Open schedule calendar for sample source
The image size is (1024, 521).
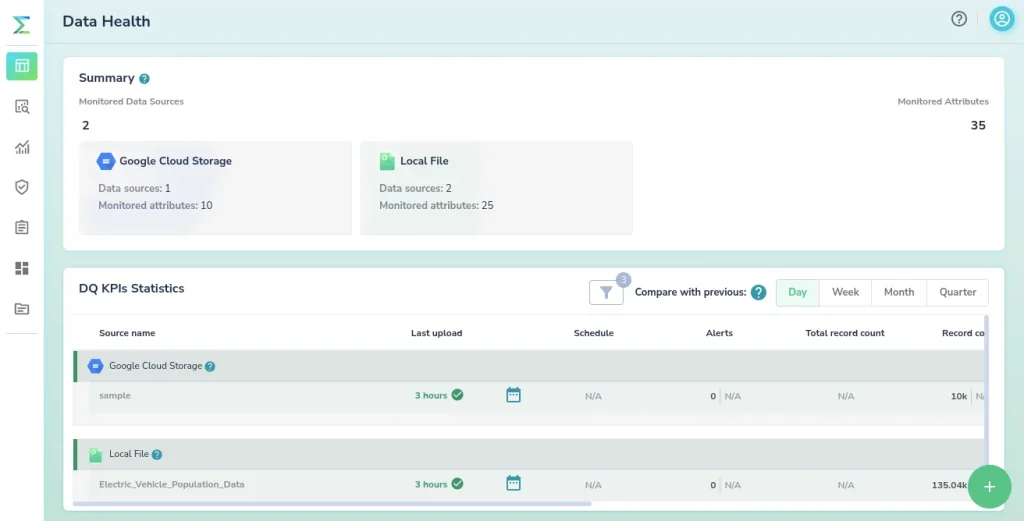click(x=513, y=395)
